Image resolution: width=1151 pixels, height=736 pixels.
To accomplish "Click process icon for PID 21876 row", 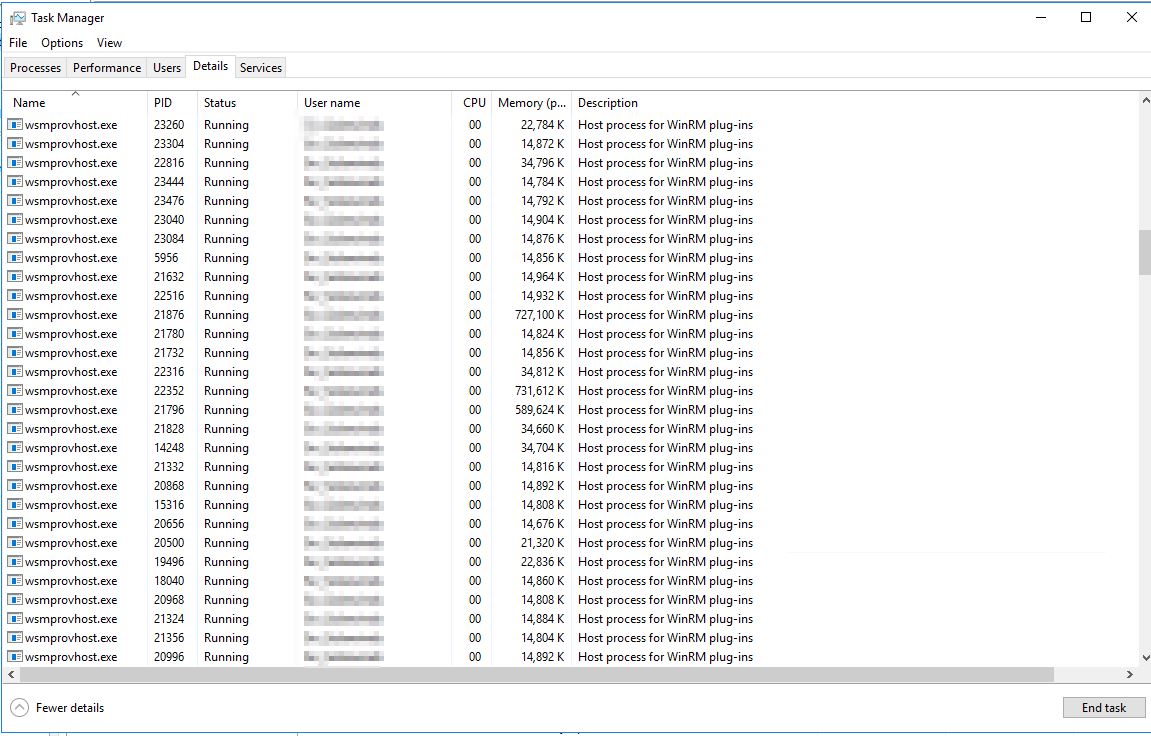I will coord(15,315).
